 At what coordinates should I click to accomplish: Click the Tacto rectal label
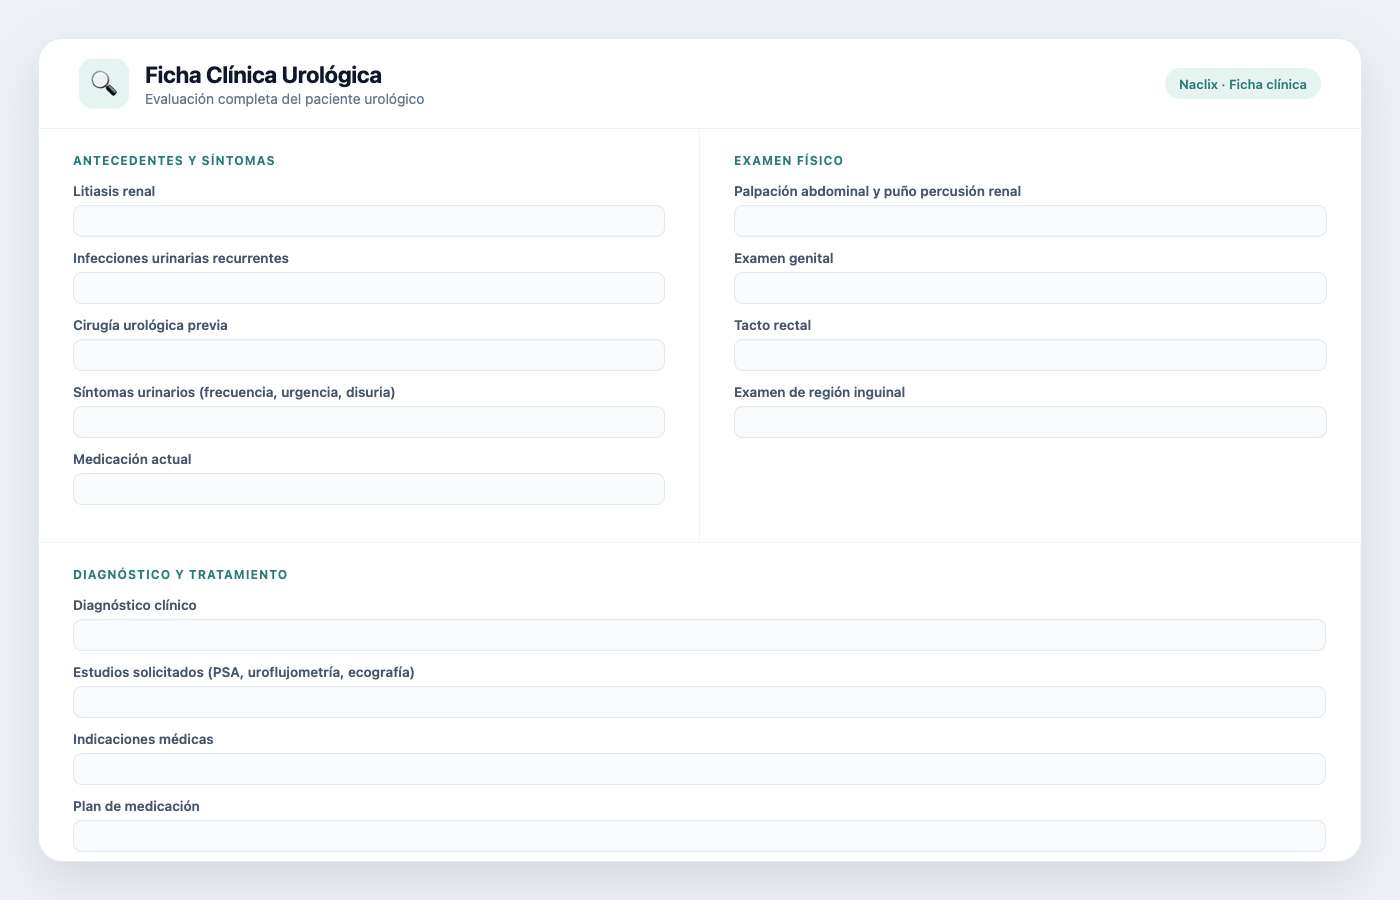tap(772, 325)
